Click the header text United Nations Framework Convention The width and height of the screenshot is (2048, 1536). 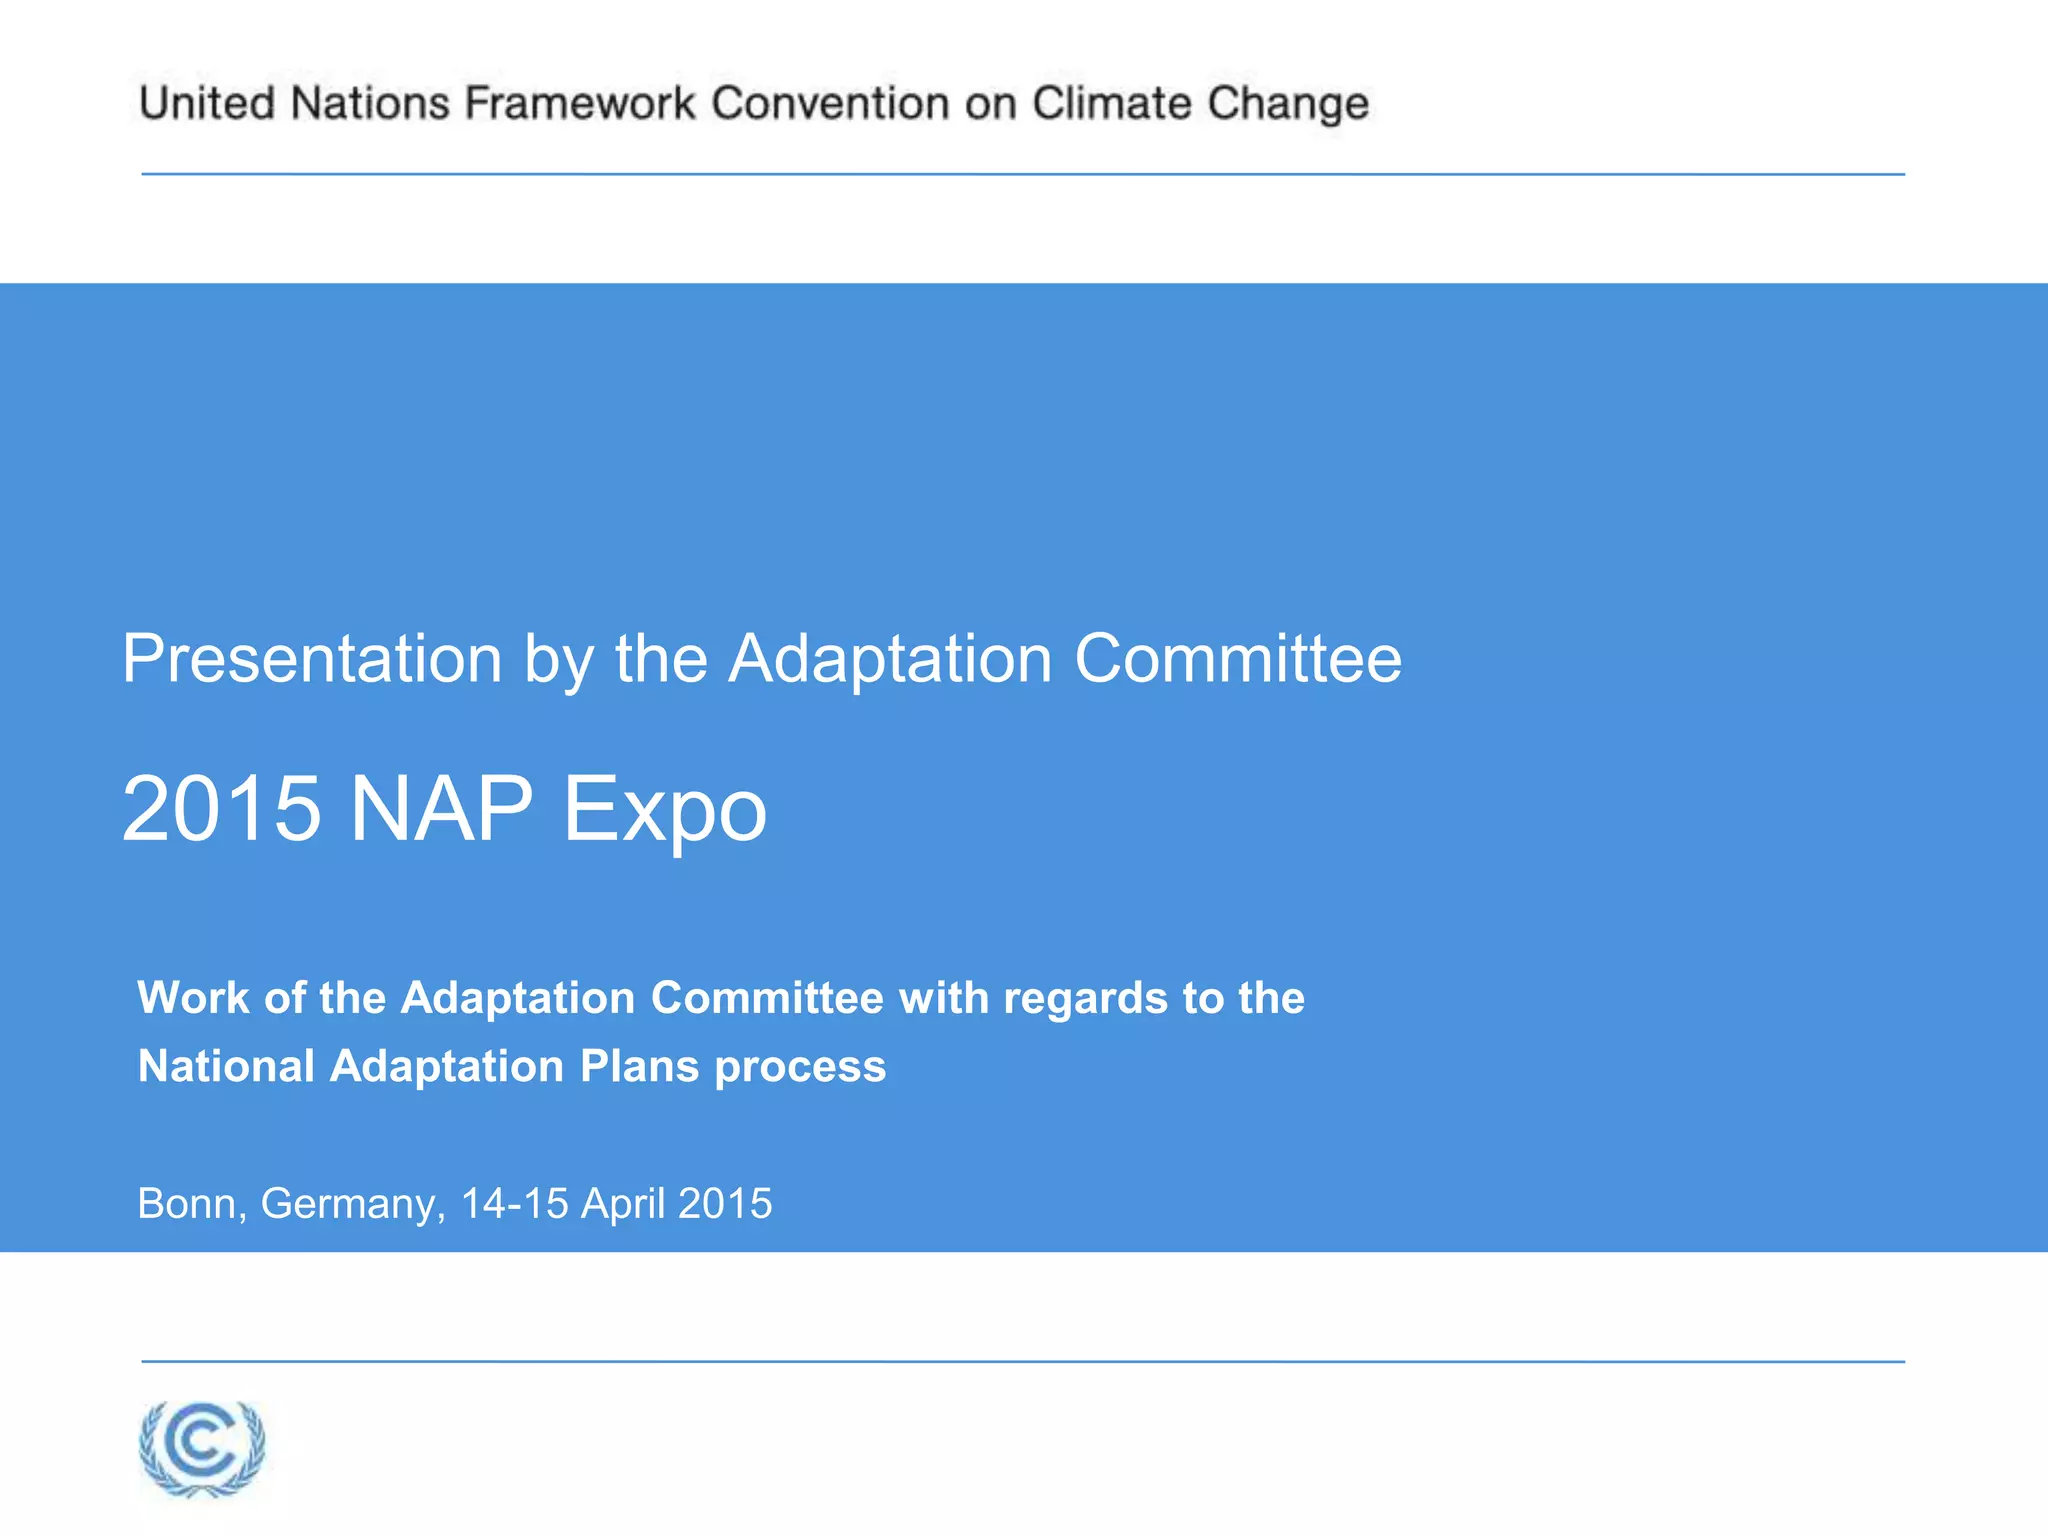pos(545,104)
